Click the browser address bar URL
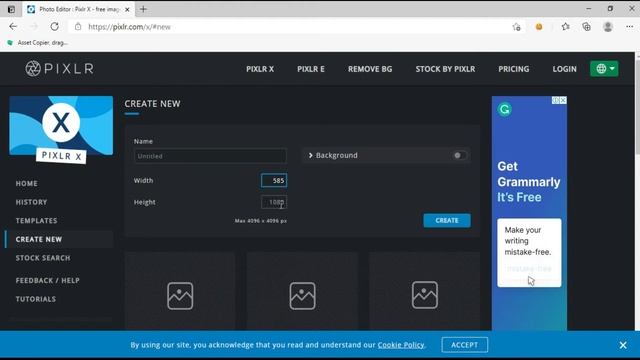640x360 pixels. [x=129, y=27]
